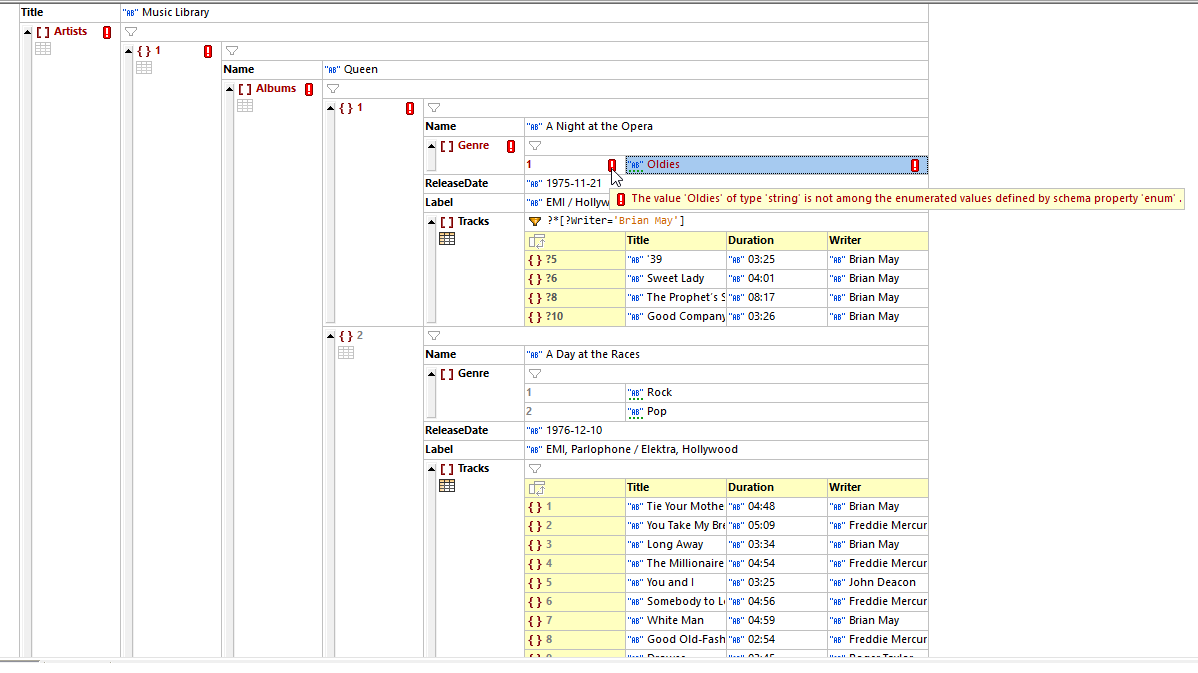Collapse Tracks array of A Day at the Races
The width and height of the screenshot is (1198, 673).
click(x=431, y=469)
